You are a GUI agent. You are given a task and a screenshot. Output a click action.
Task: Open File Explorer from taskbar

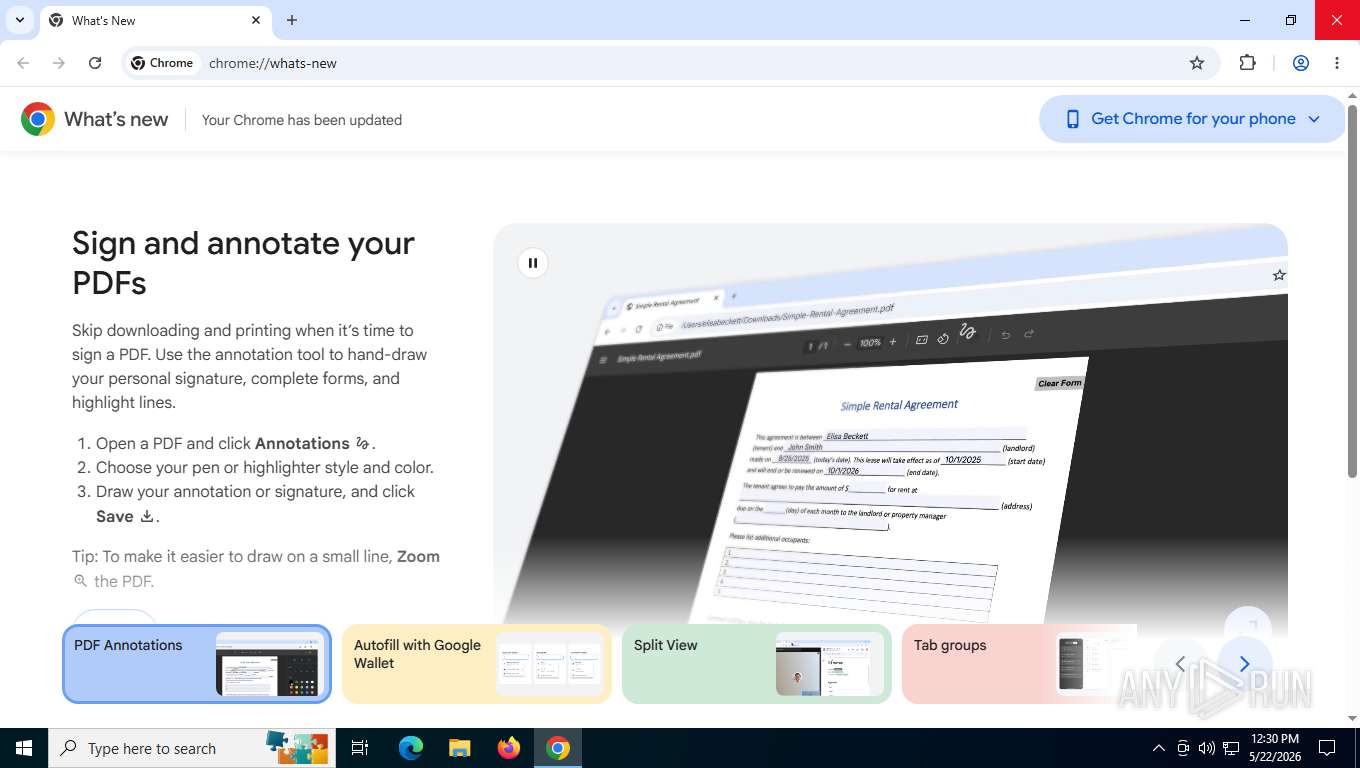pos(460,748)
